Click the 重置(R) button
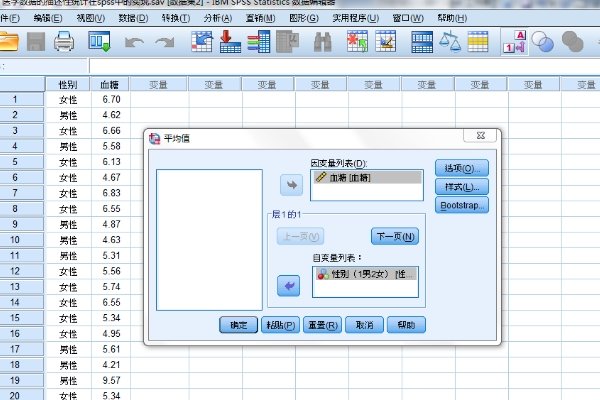The image size is (600, 400). coord(323,325)
